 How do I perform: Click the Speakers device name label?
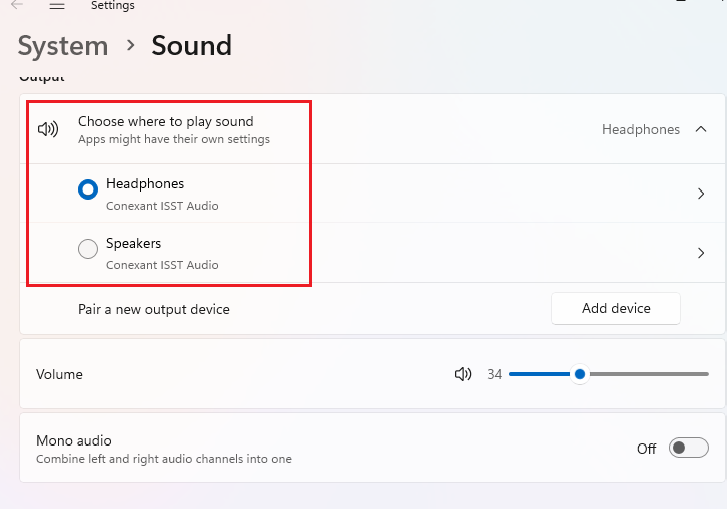pyautogui.click(x=133, y=244)
